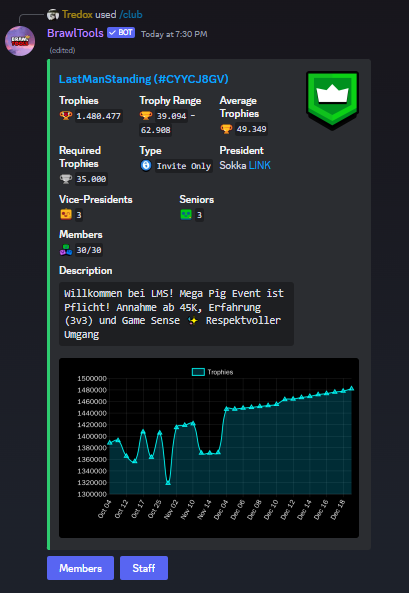Click the 'Trophy Range' field heading

[x=170, y=100]
